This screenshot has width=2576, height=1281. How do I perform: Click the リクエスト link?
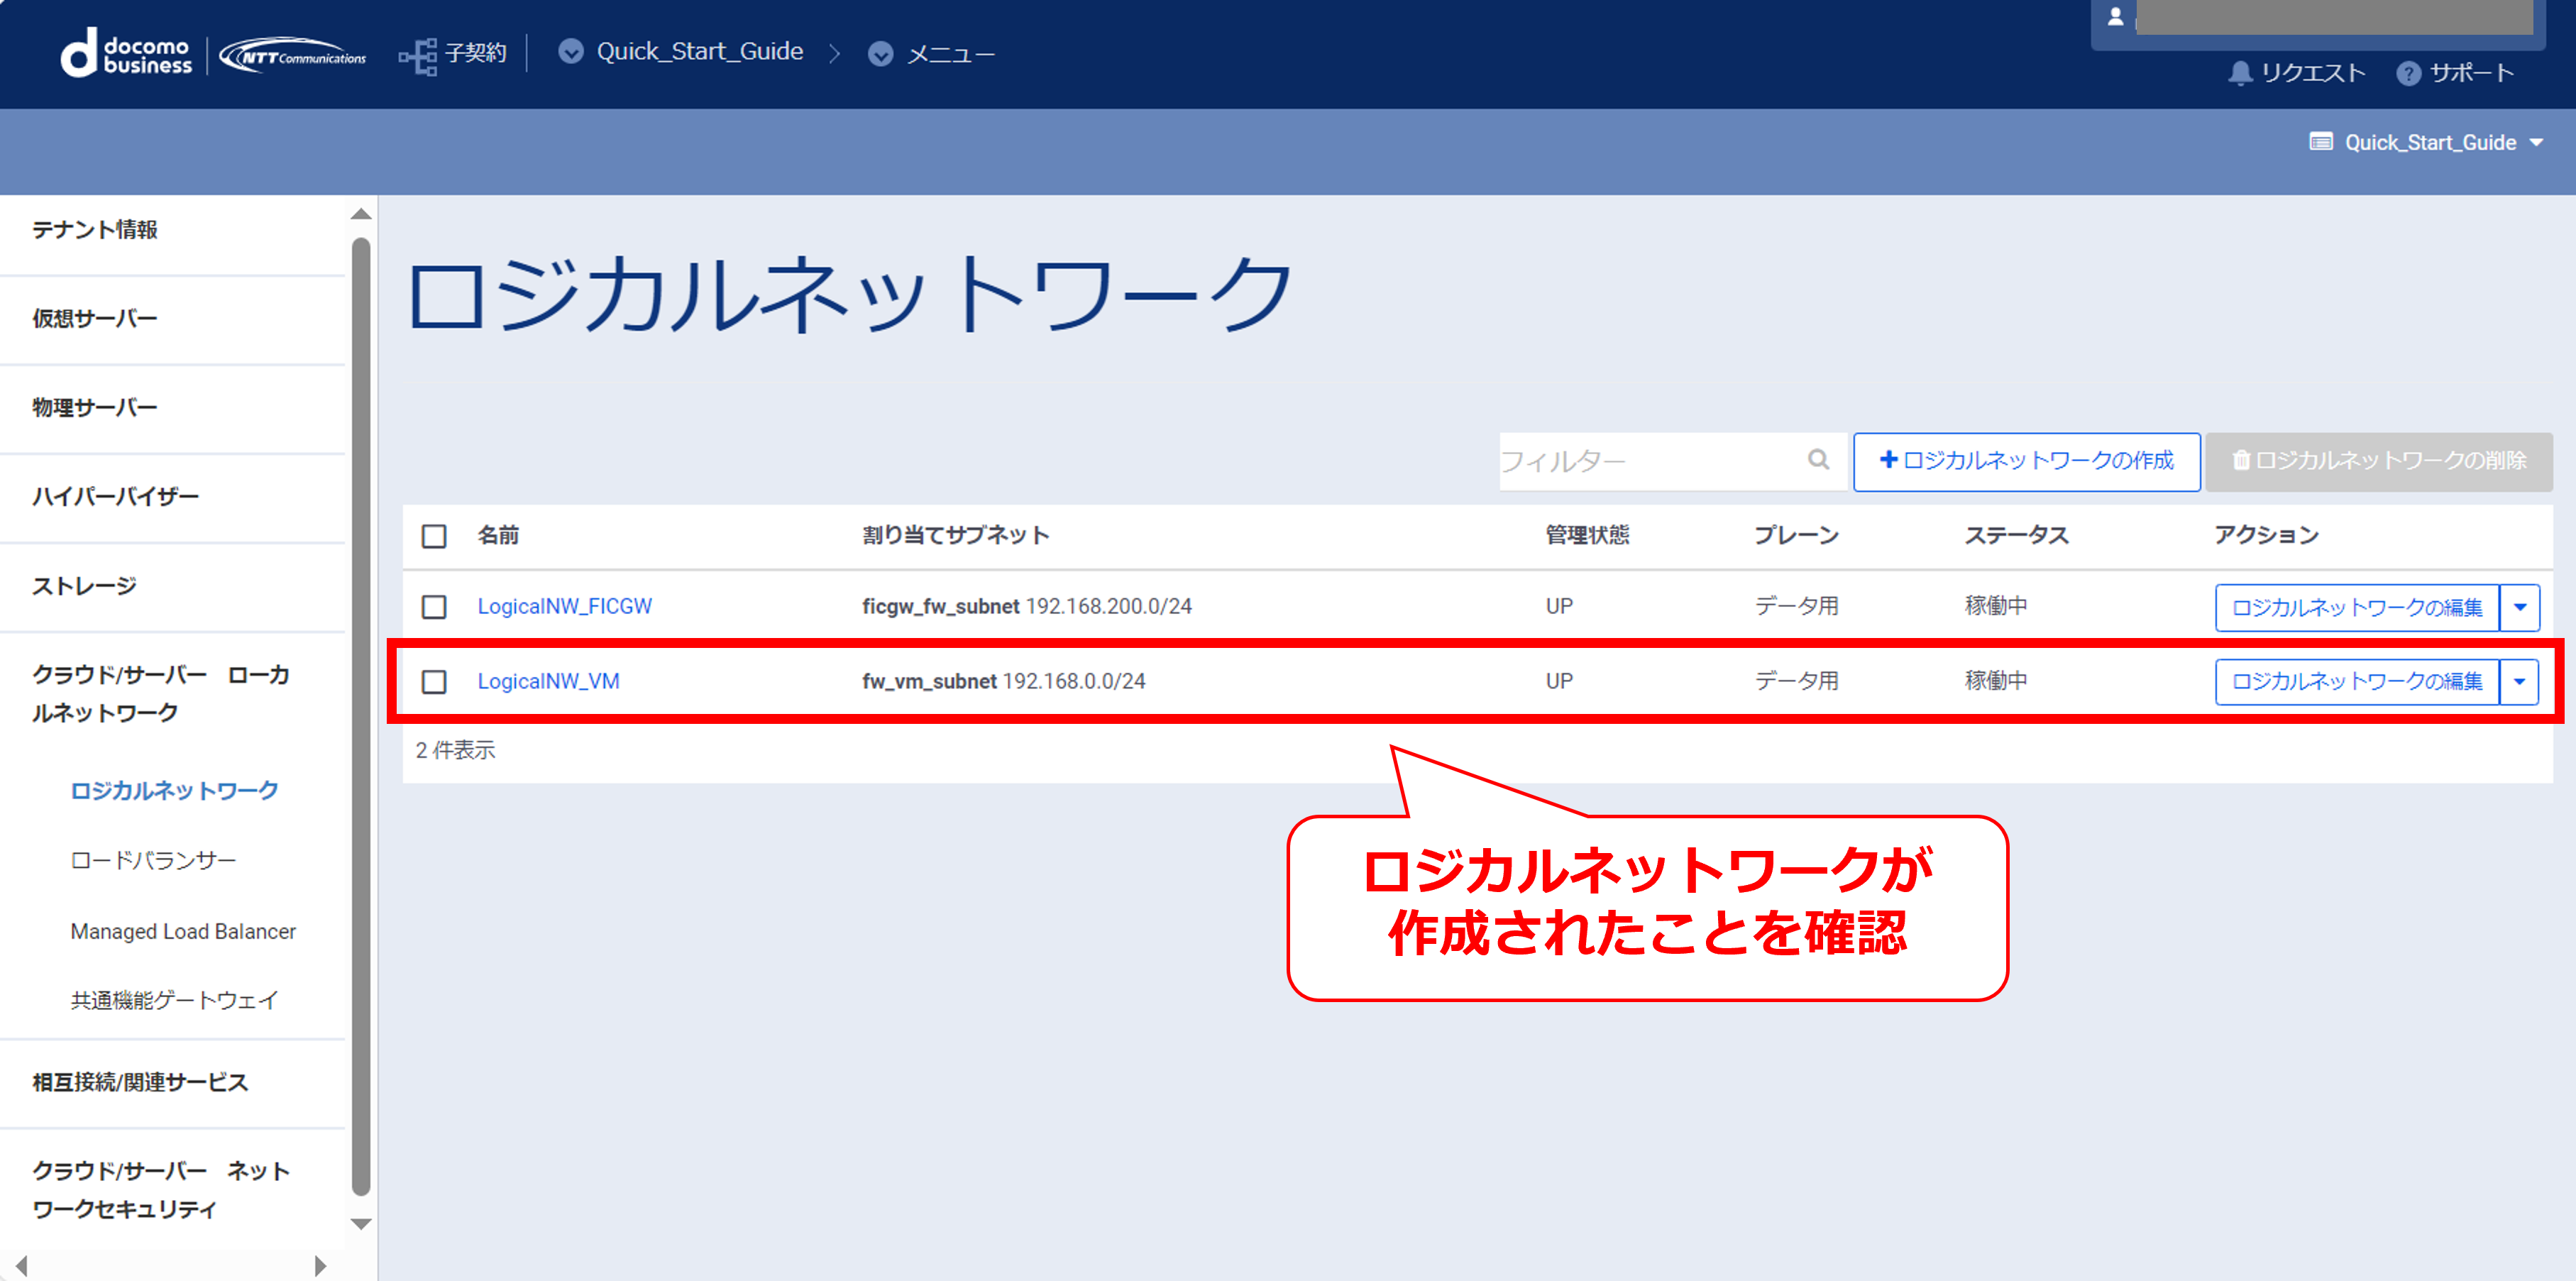click(2313, 73)
